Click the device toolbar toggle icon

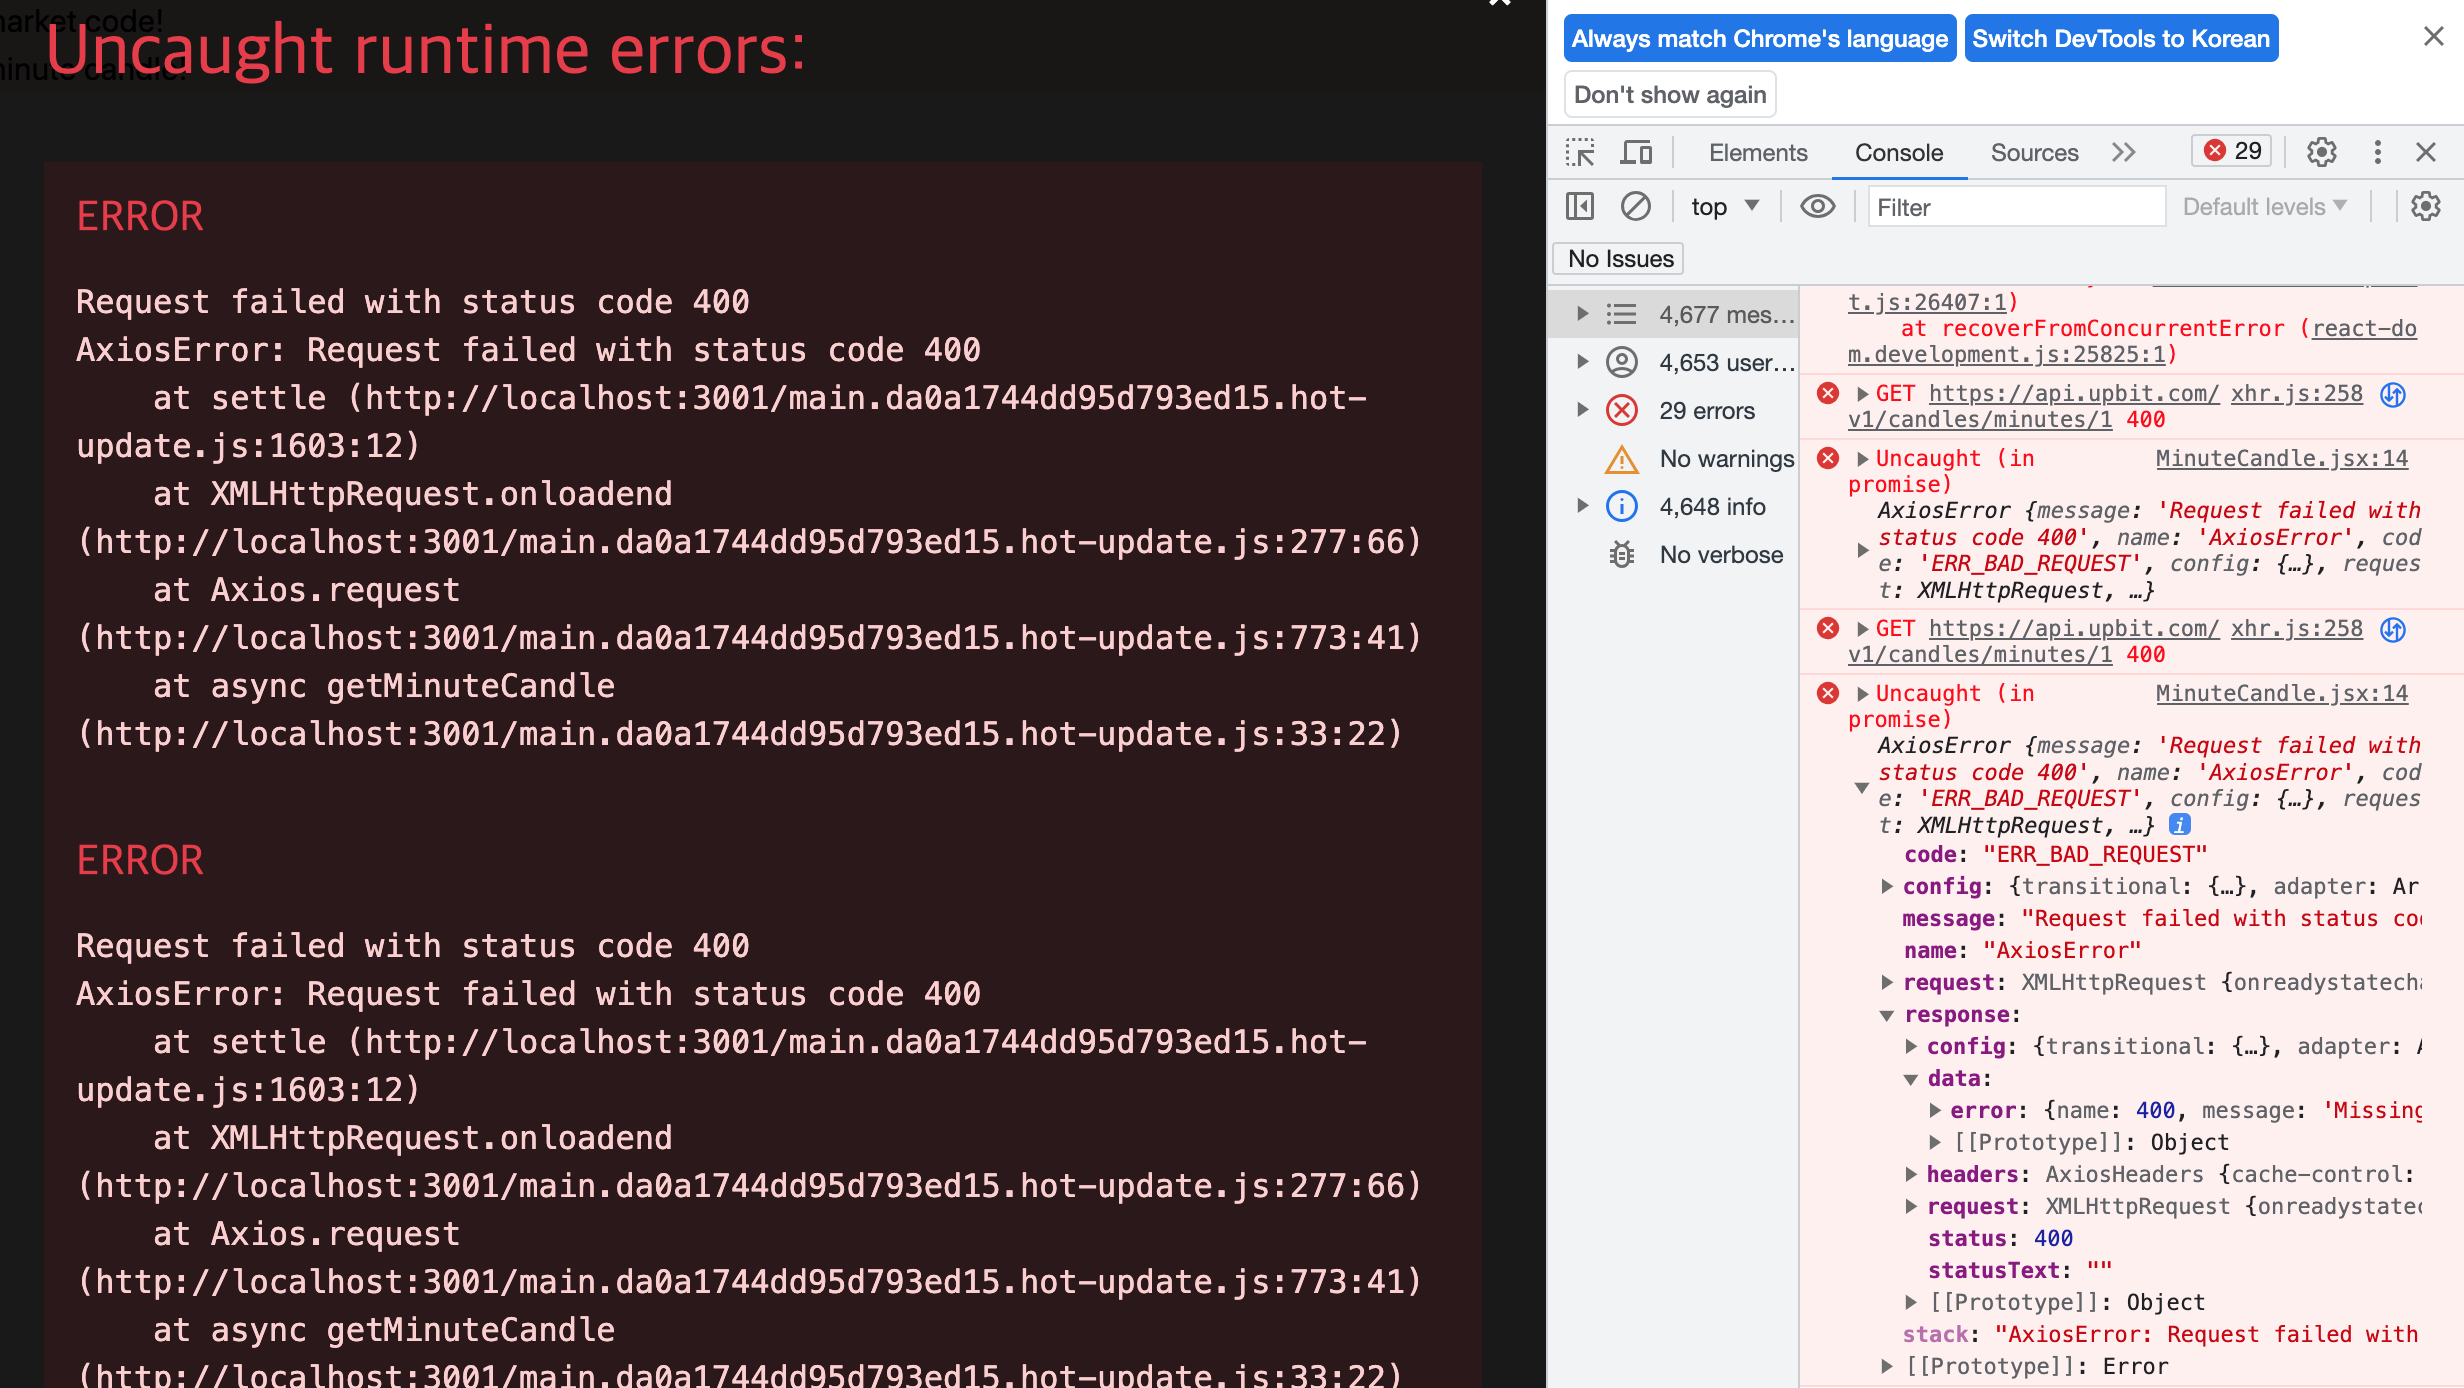(x=1635, y=151)
